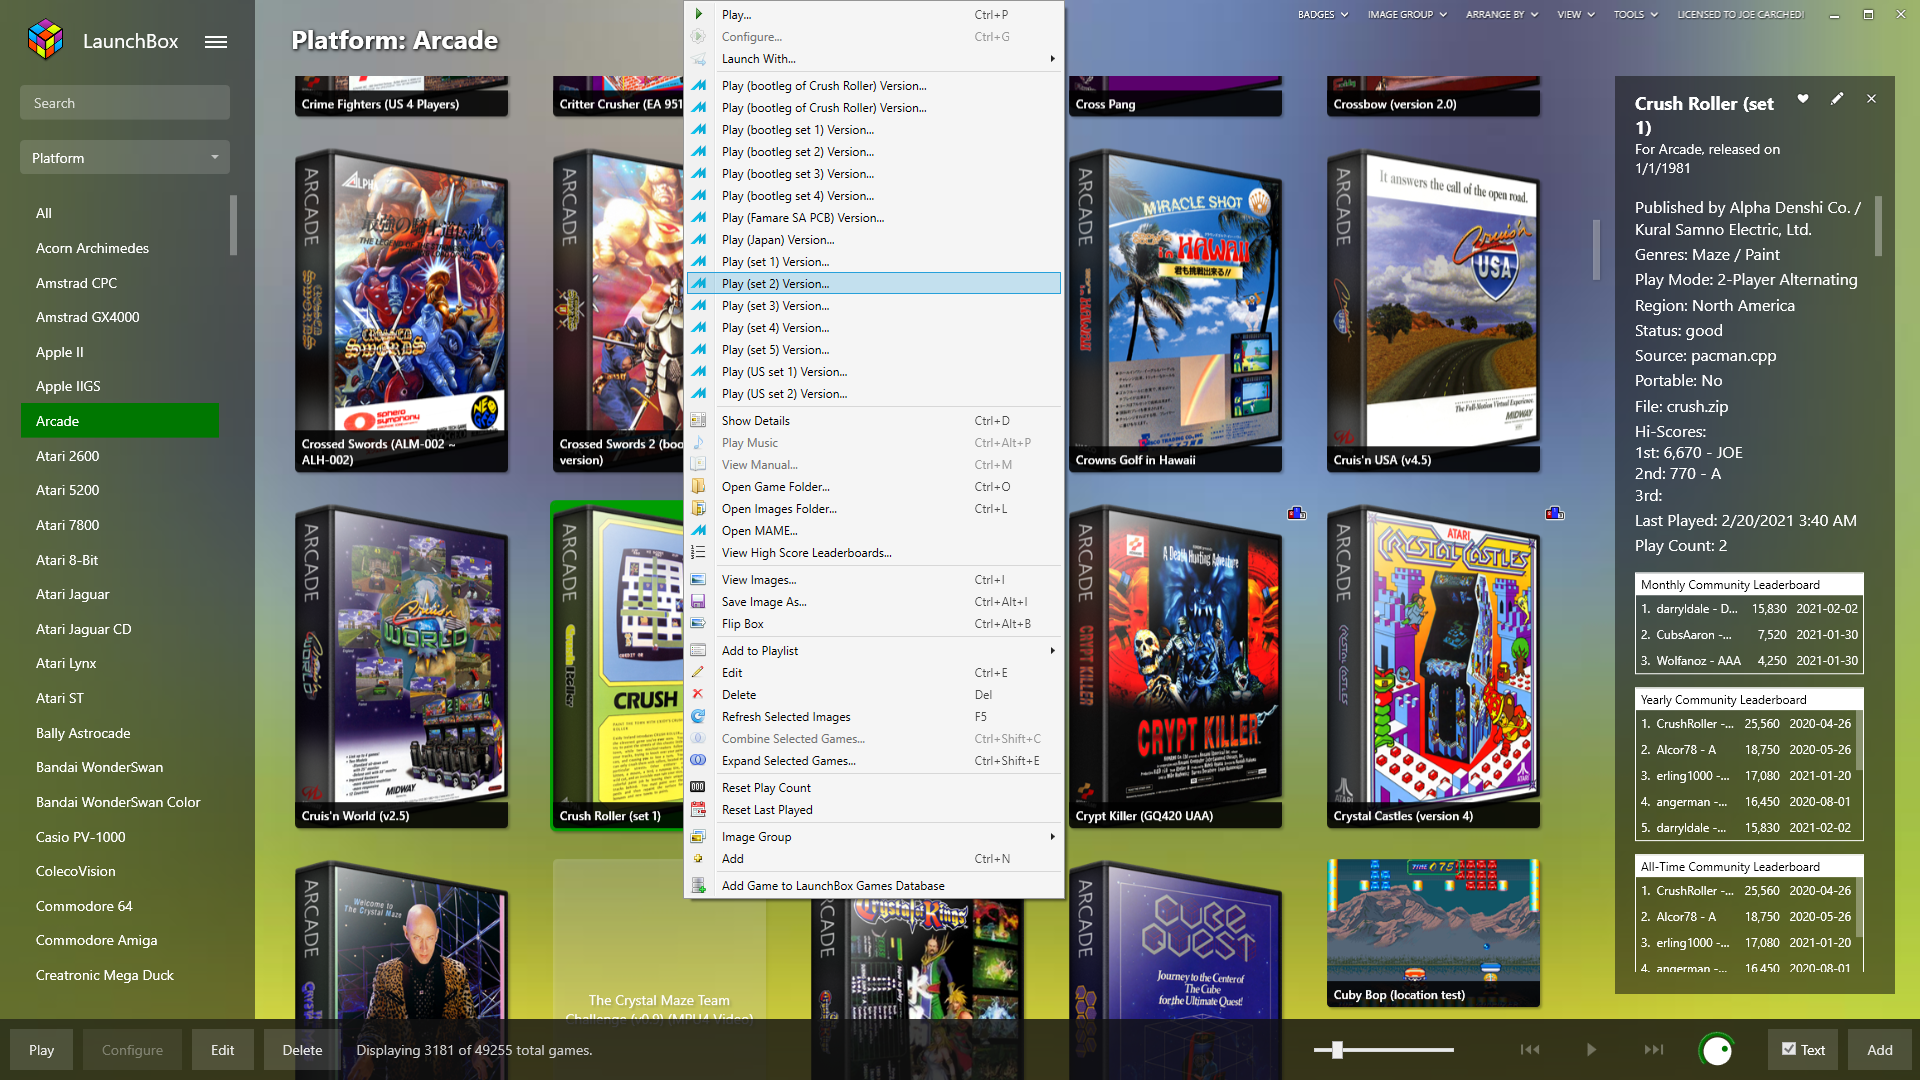Click the green Play arrow icon in context menu

coord(699,15)
